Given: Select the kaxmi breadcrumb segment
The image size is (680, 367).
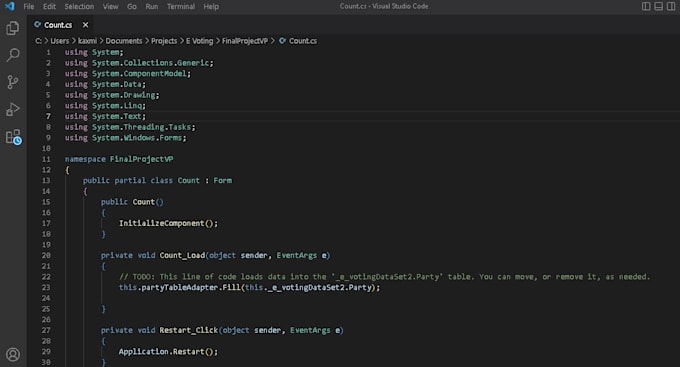Looking at the screenshot, I should point(87,41).
